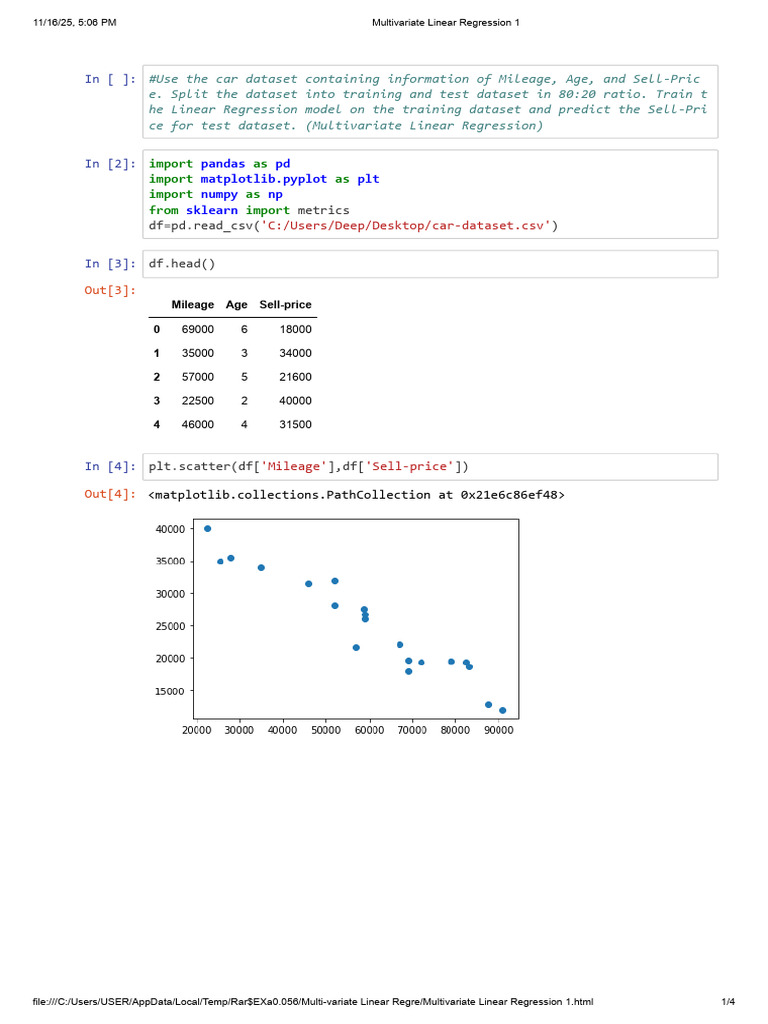Click the row index 4 in the dataframe
Image resolution: width=768 pixels, height=1024 pixels.
tap(157, 425)
